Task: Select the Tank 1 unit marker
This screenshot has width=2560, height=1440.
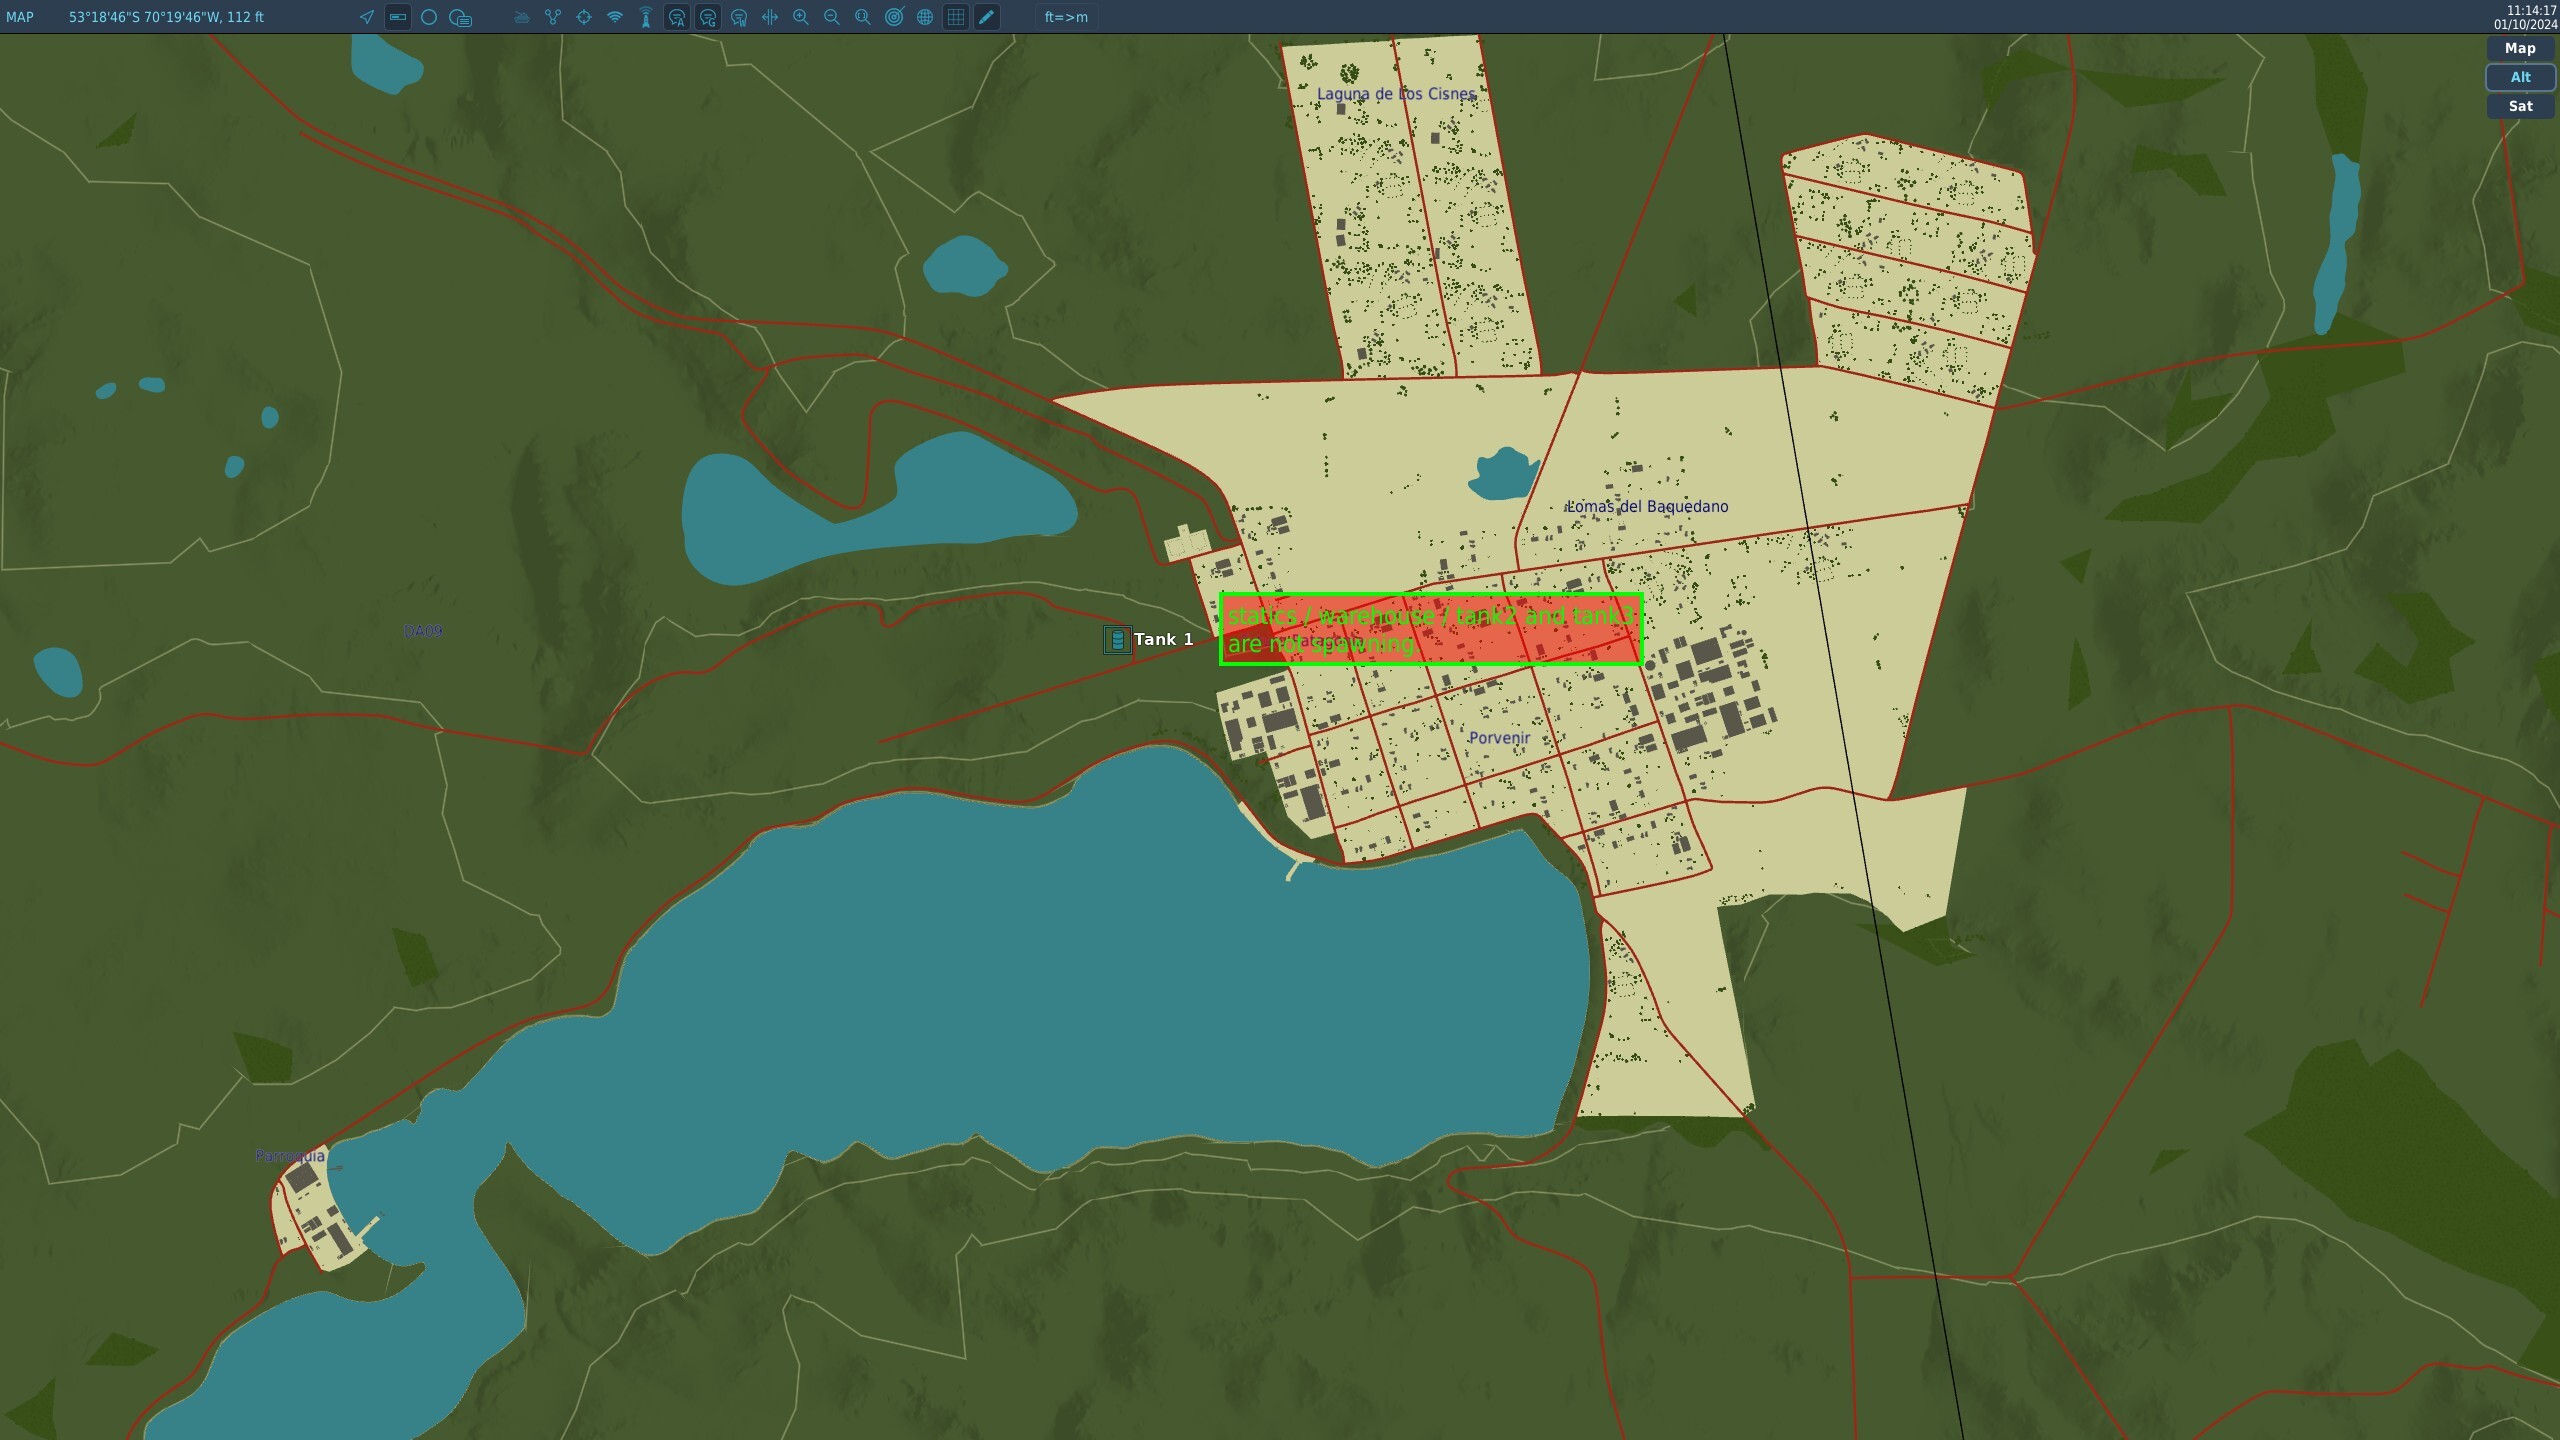Action: pyautogui.click(x=1117, y=640)
